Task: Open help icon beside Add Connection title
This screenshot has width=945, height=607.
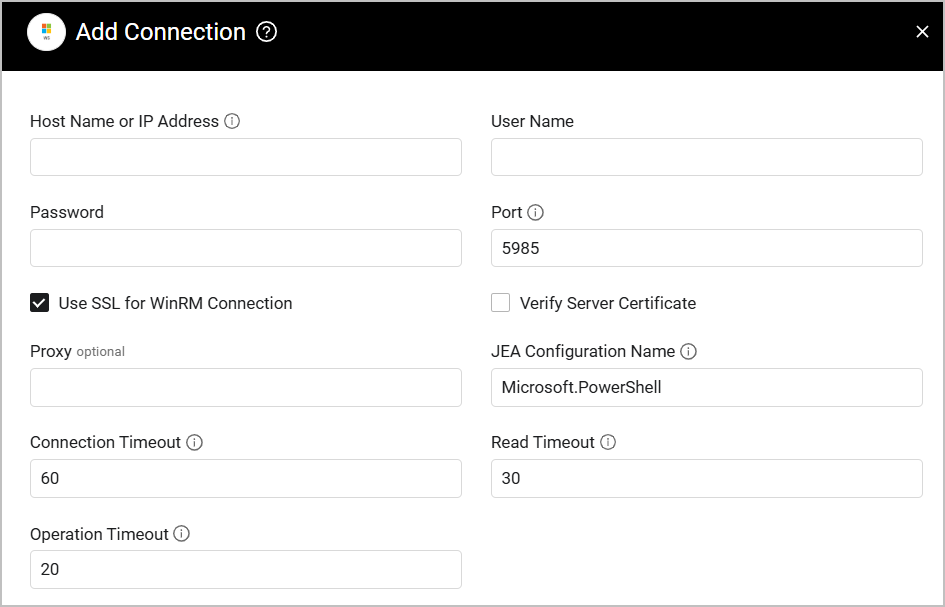Action: (x=266, y=32)
